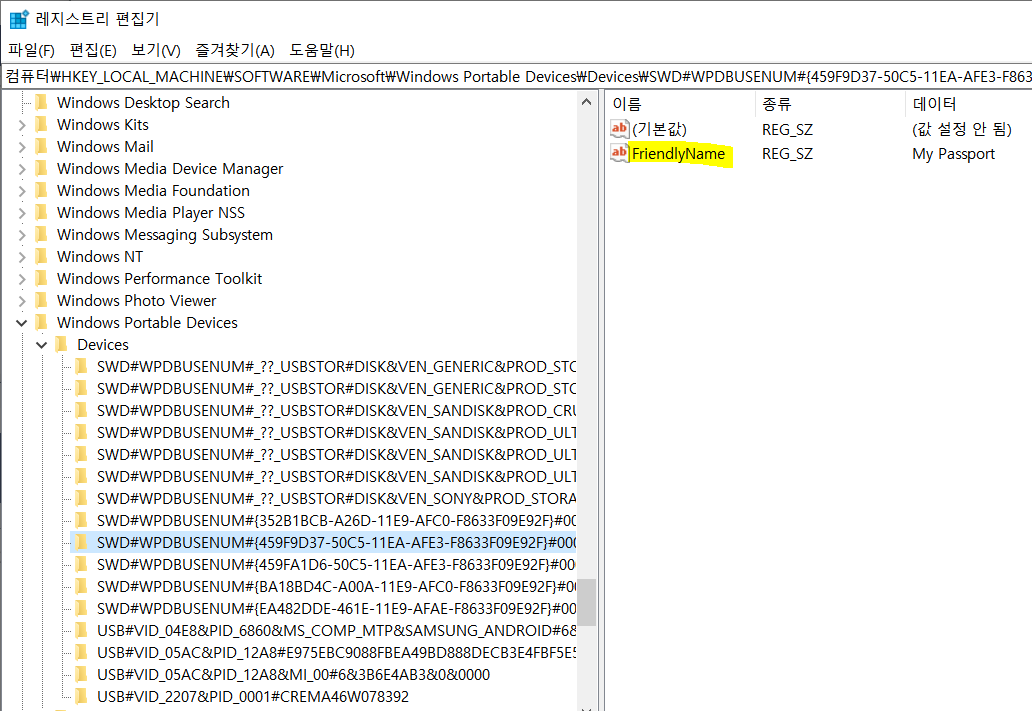Collapse the Windows Portable Devices key
The height and width of the screenshot is (711, 1032).
22,323
